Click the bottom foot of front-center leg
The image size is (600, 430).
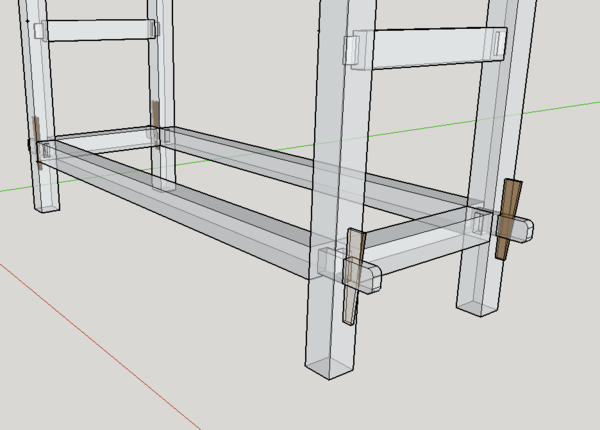pos(332,365)
